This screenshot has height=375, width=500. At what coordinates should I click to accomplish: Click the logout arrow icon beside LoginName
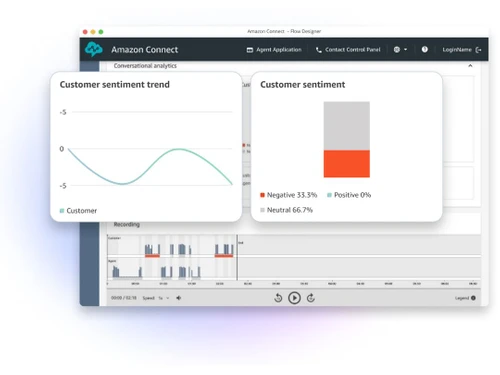click(x=479, y=50)
